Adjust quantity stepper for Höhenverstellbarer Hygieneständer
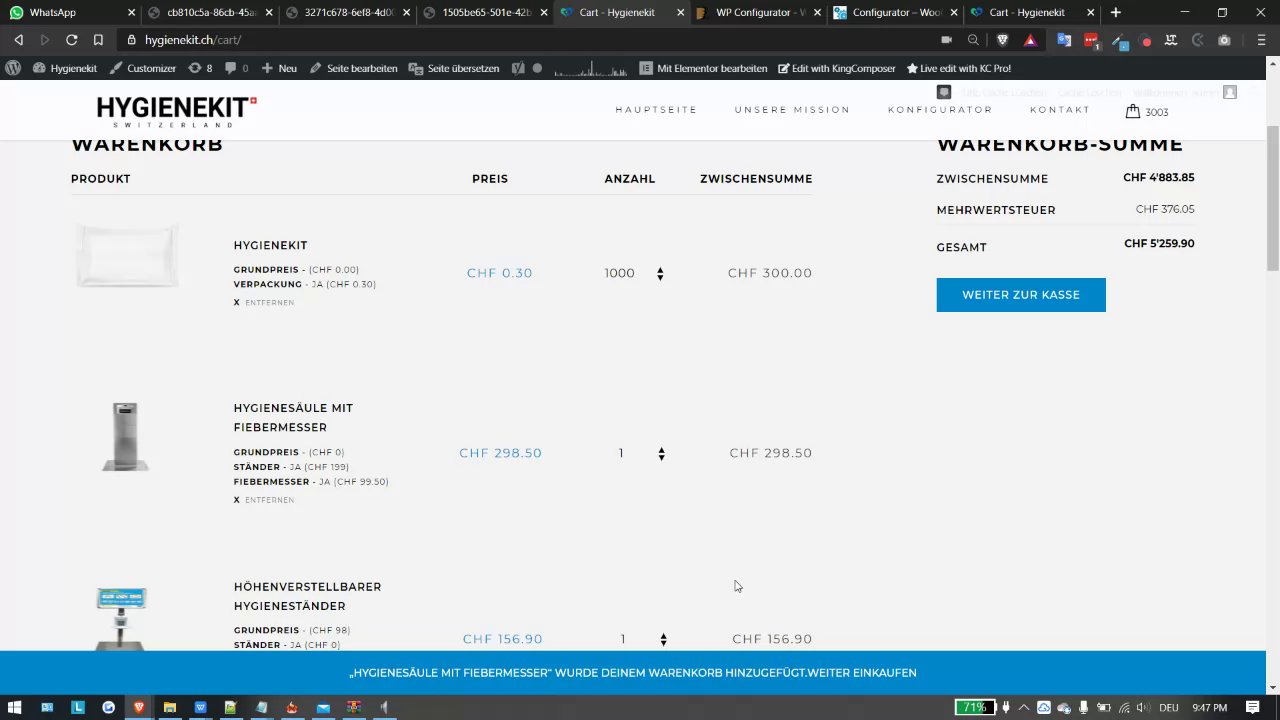This screenshot has height=720, width=1280. pyautogui.click(x=663, y=640)
